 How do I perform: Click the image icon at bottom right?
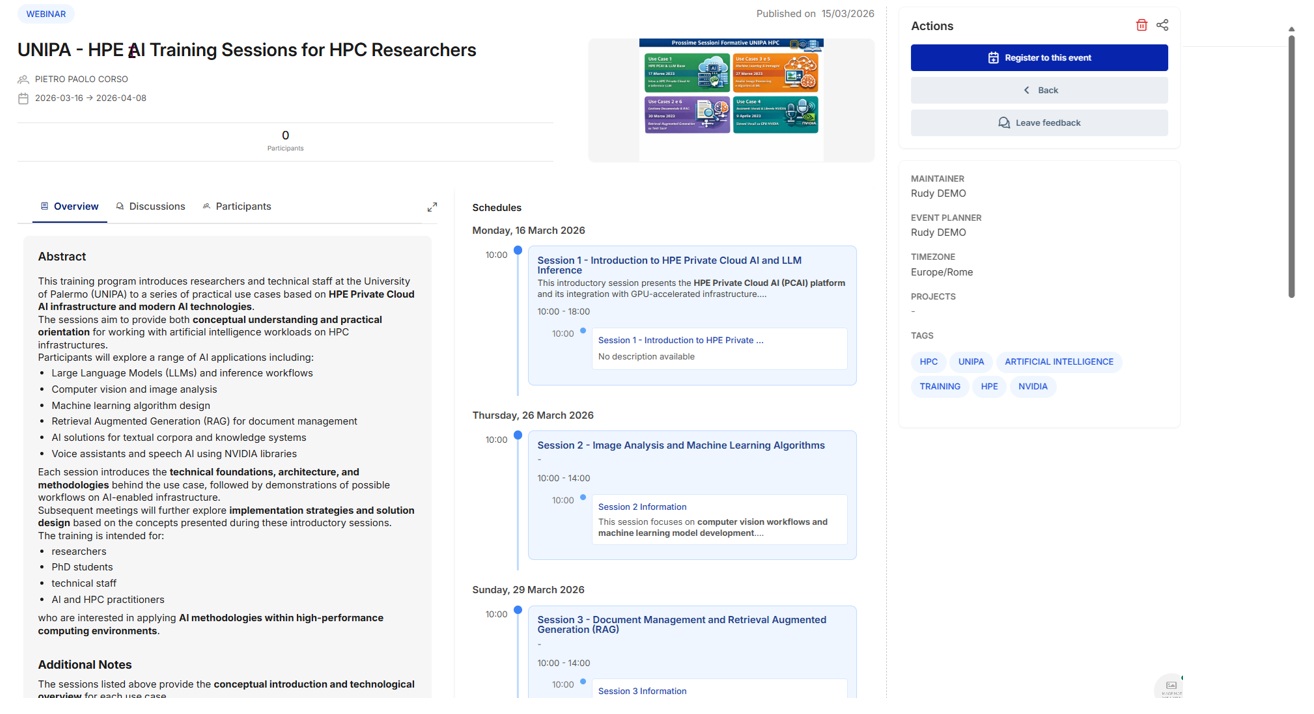pyautogui.click(x=1170, y=686)
